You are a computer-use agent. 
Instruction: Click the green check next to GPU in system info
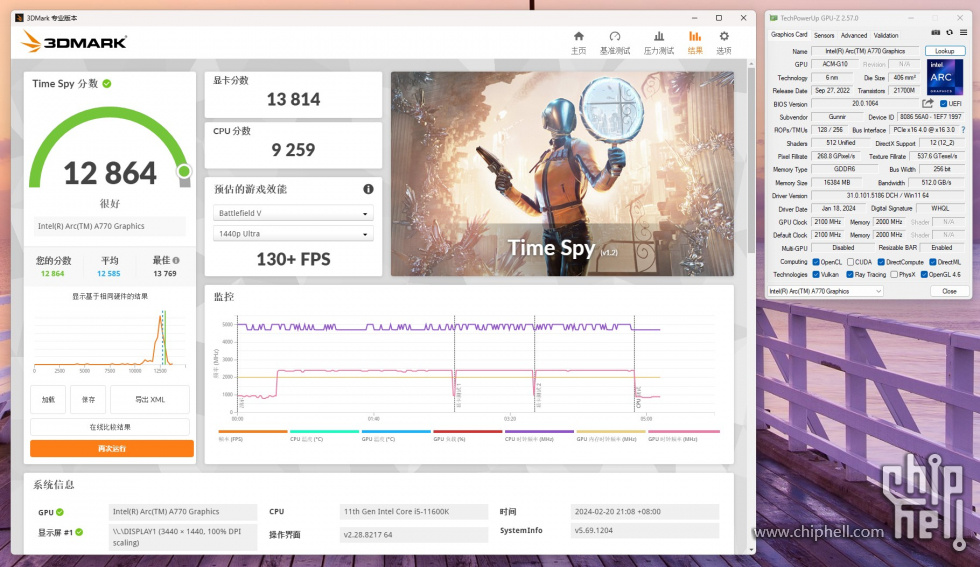tap(60, 512)
